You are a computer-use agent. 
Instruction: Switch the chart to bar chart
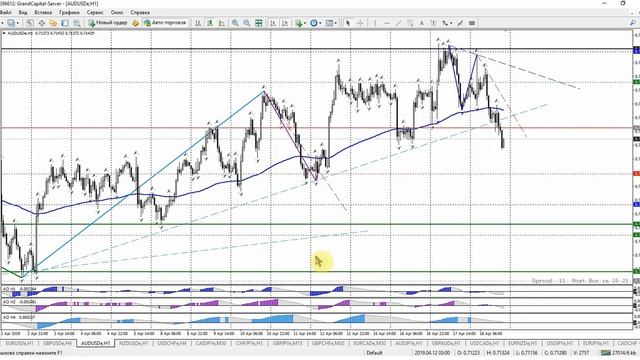click(x=198, y=23)
